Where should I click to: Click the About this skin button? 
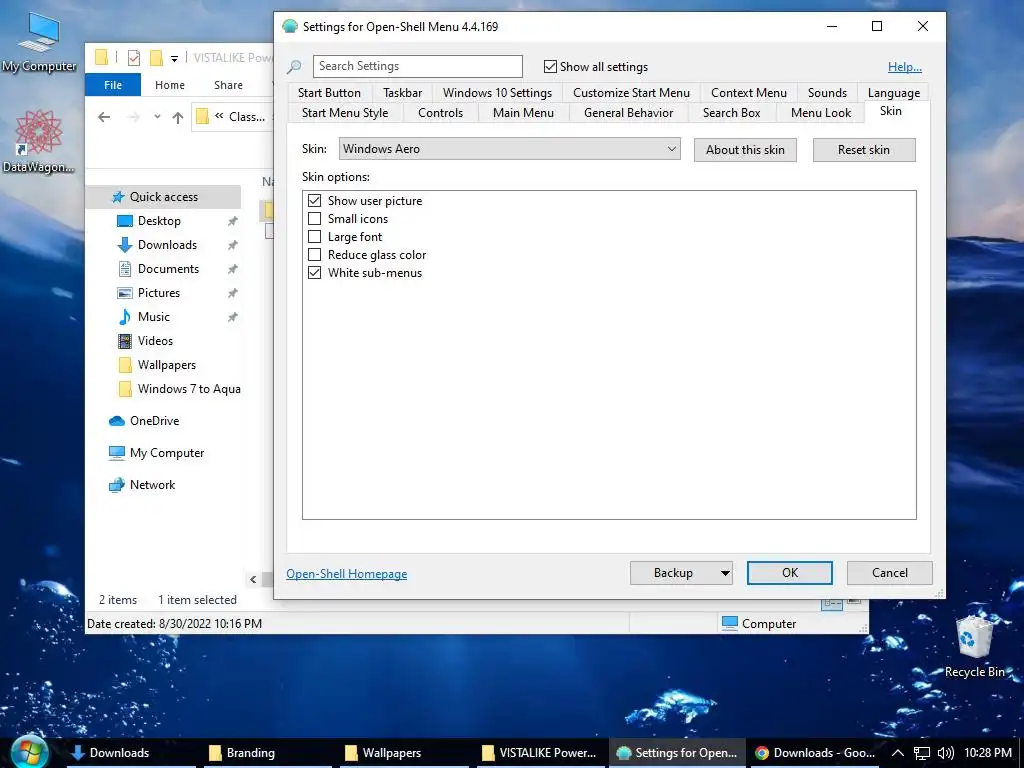click(x=745, y=150)
